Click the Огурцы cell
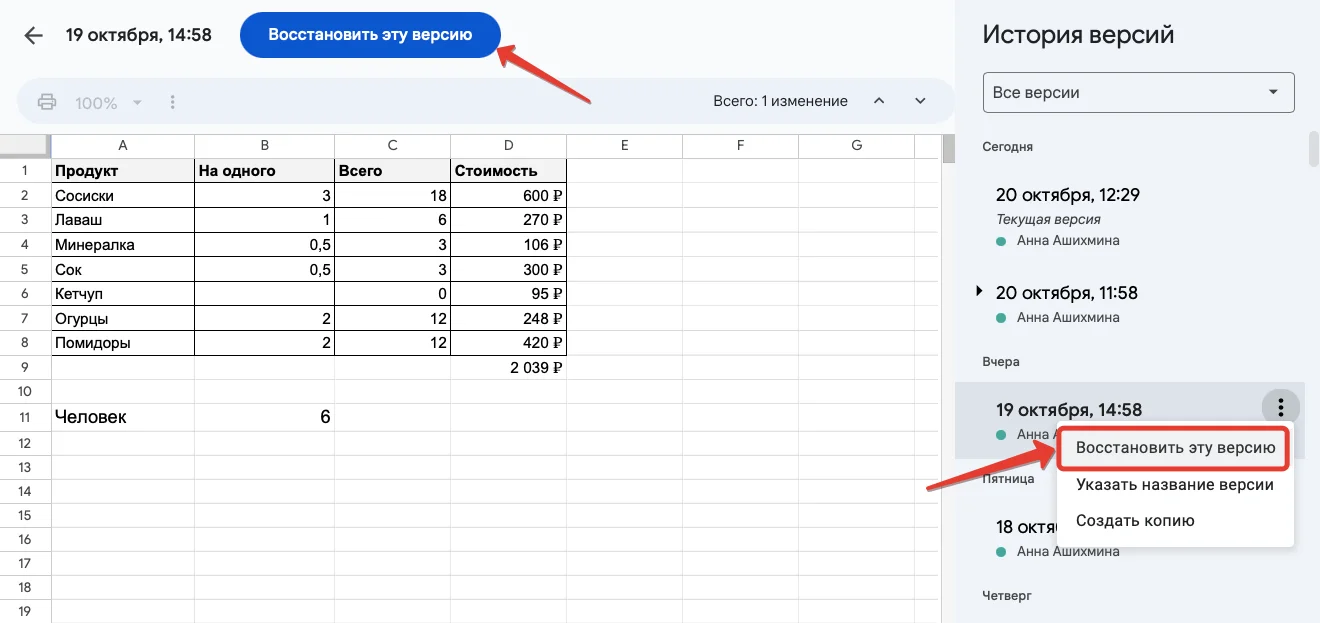This screenshot has height=623, width=1320. (x=123, y=318)
